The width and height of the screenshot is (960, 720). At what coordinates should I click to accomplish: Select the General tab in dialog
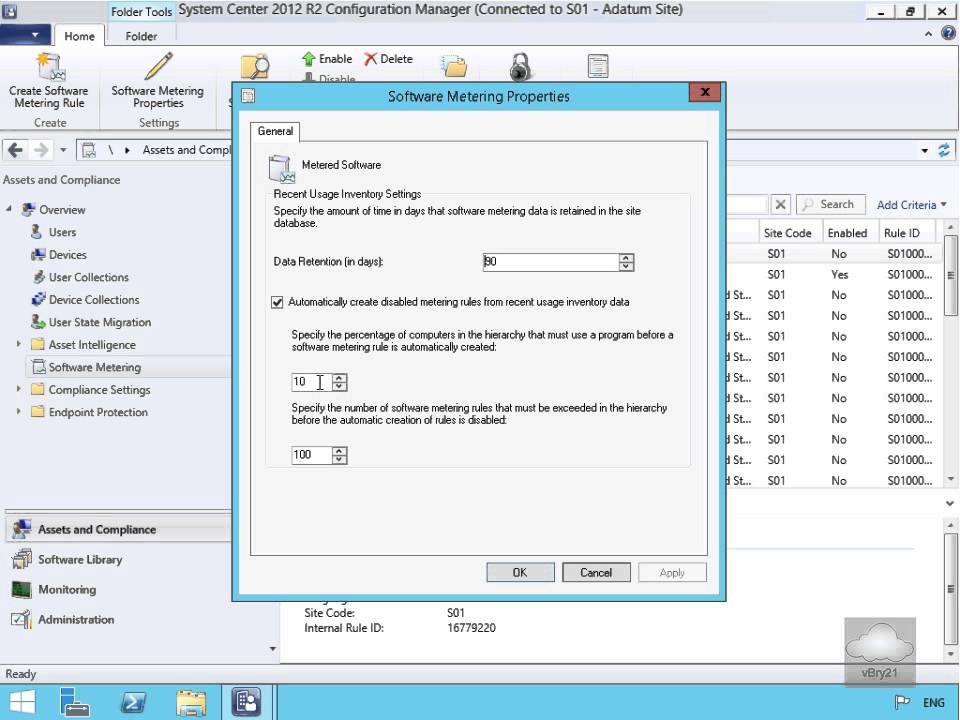click(276, 131)
